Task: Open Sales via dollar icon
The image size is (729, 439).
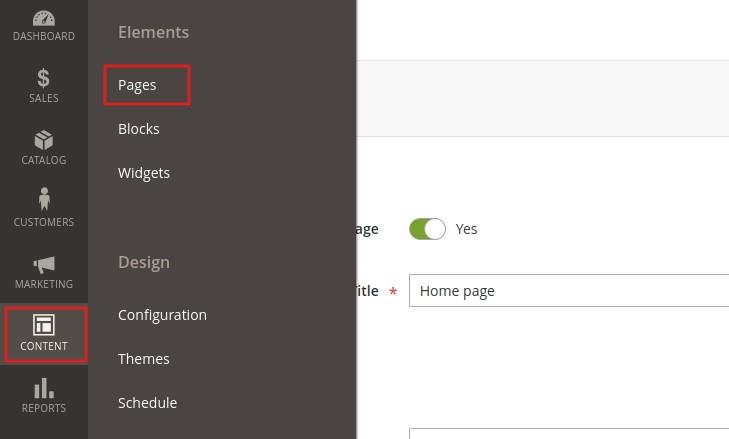Action: click(x=43, y=78)
